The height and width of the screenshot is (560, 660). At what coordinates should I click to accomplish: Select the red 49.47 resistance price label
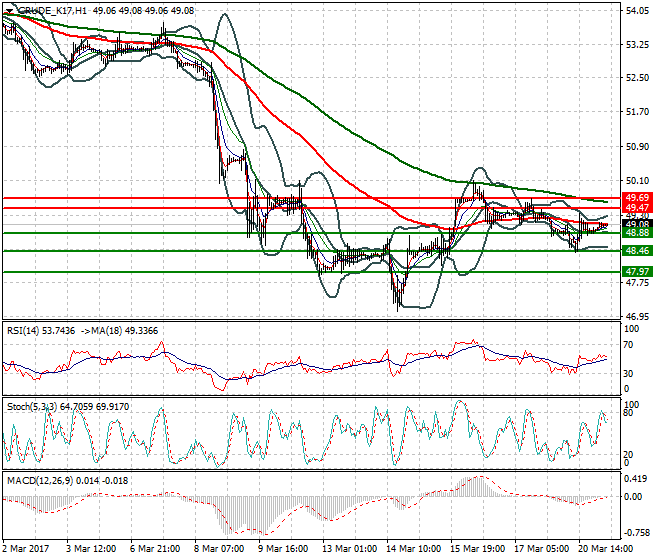pyautogui.click(x=637, y=208)
